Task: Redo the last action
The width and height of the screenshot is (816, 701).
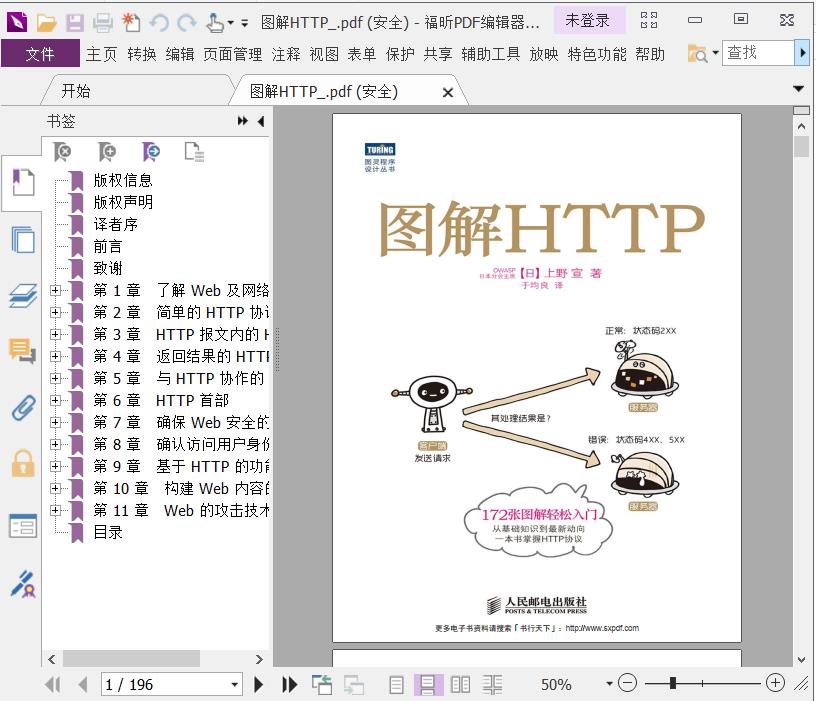Action: click(187, 22)
